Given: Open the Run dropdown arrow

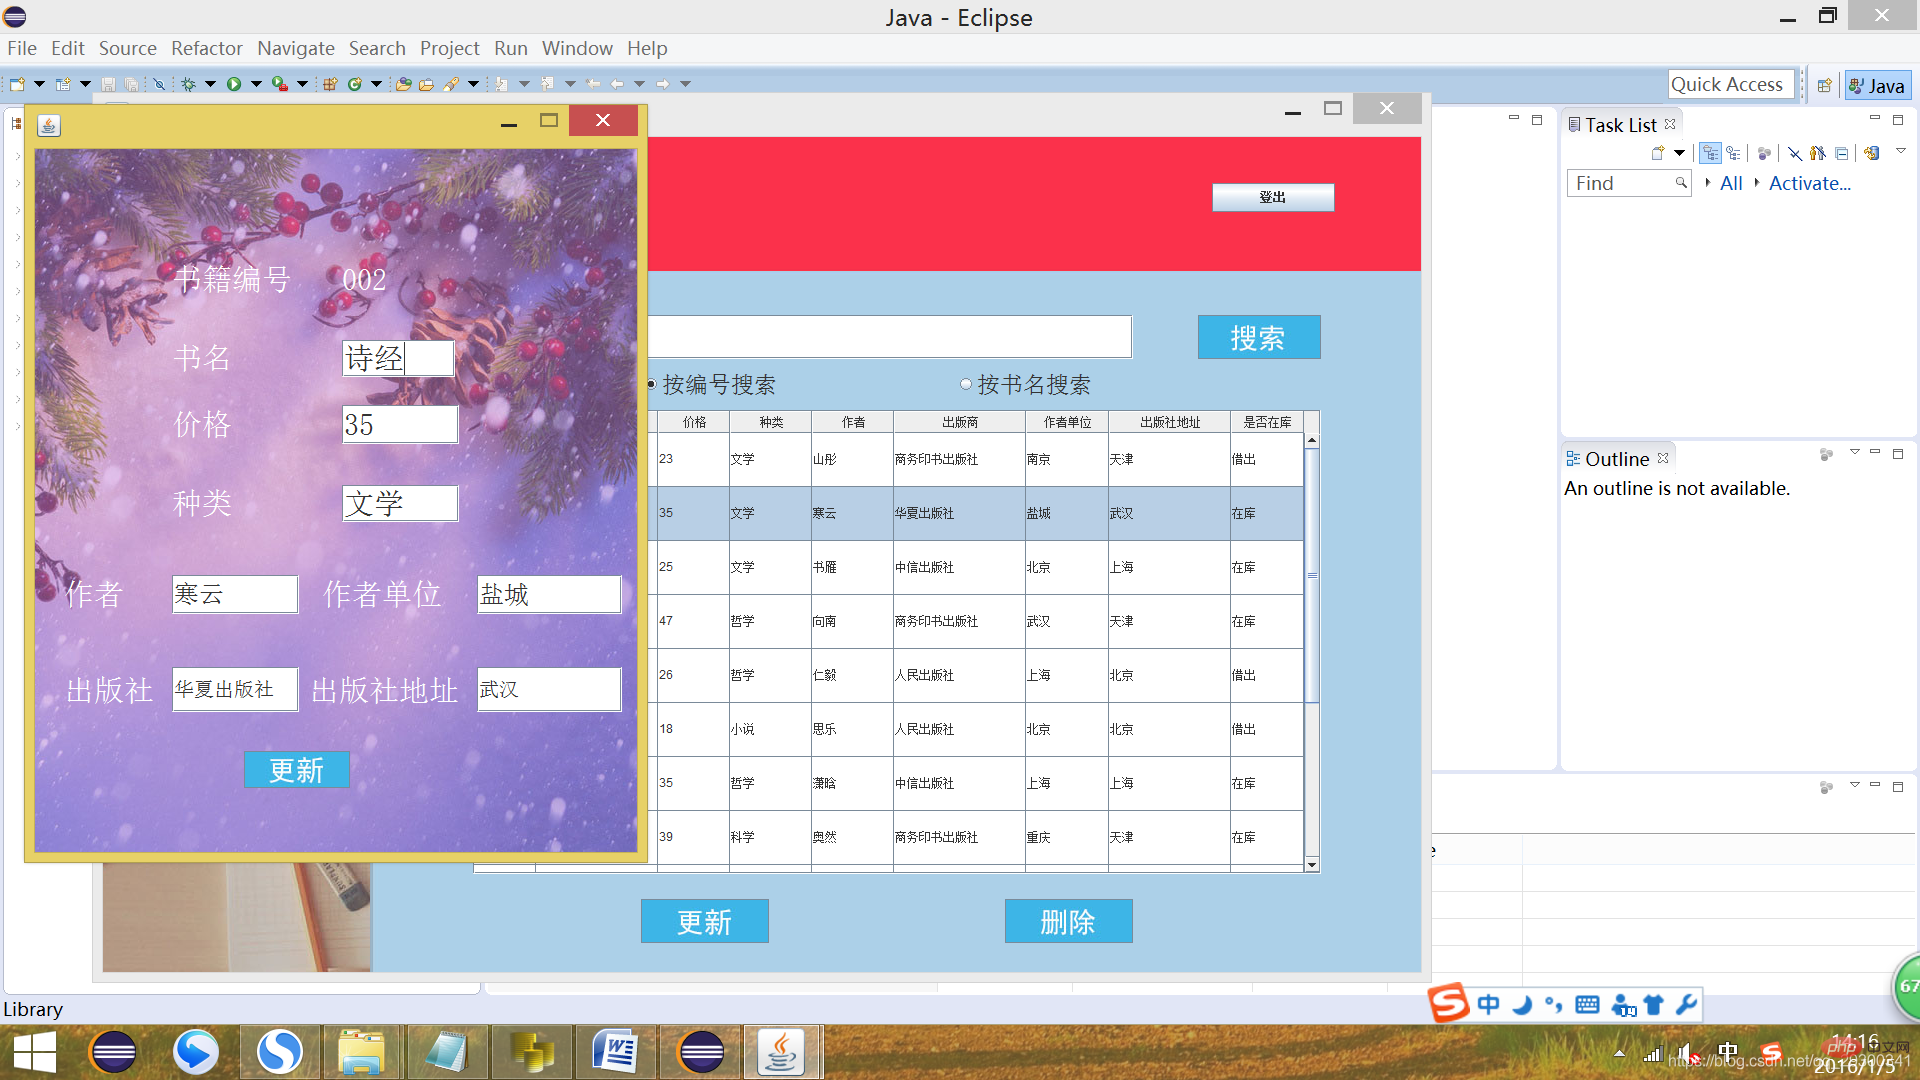Looking at the screenshot, I should tap(256, 84).
